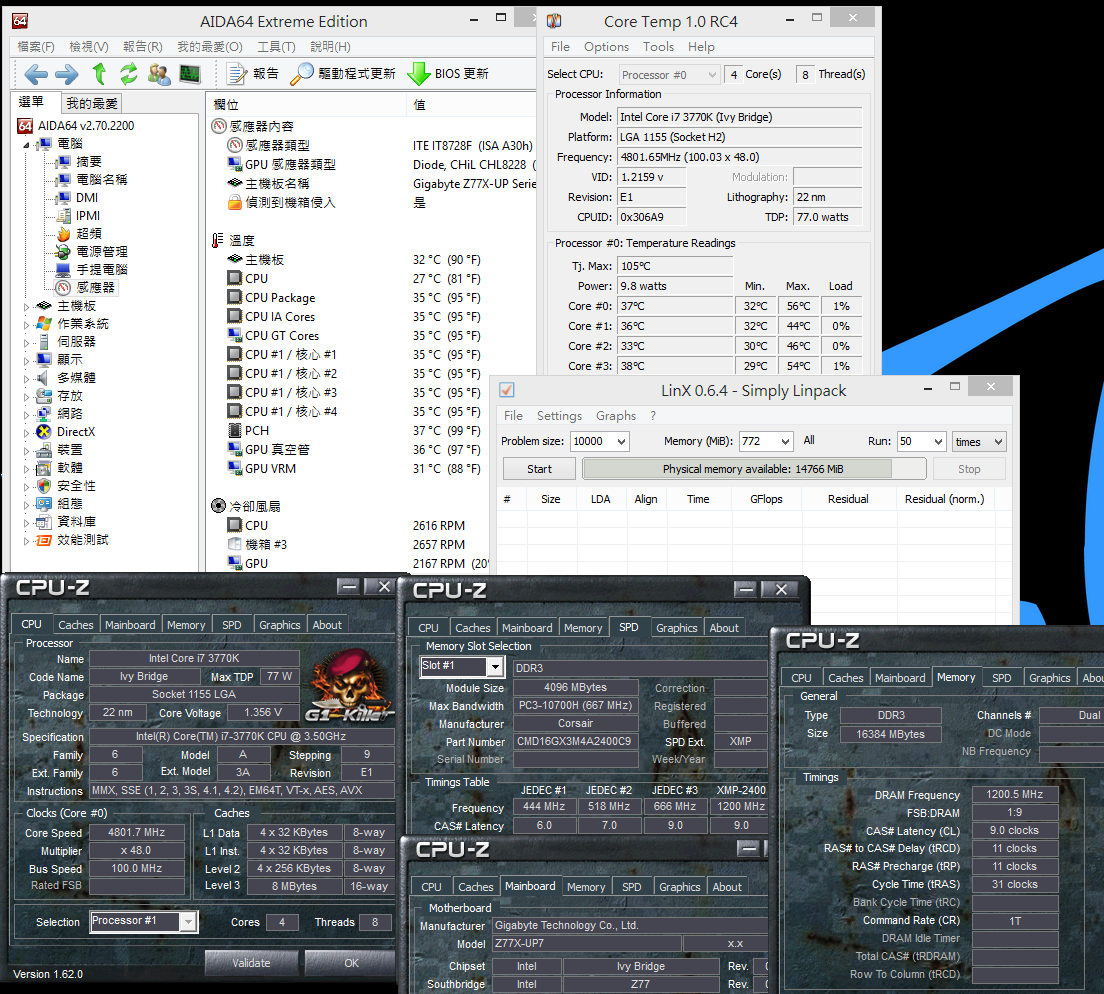1104x994 pixels.
Task: Click the CPU-Z Validate button
Action: click(251, 962)
